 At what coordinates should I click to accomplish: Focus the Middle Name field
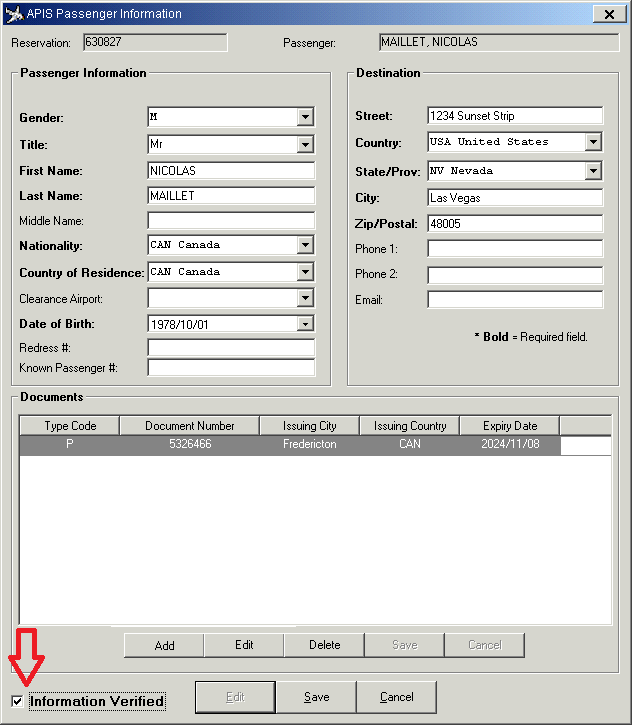[x=231, y=221]
